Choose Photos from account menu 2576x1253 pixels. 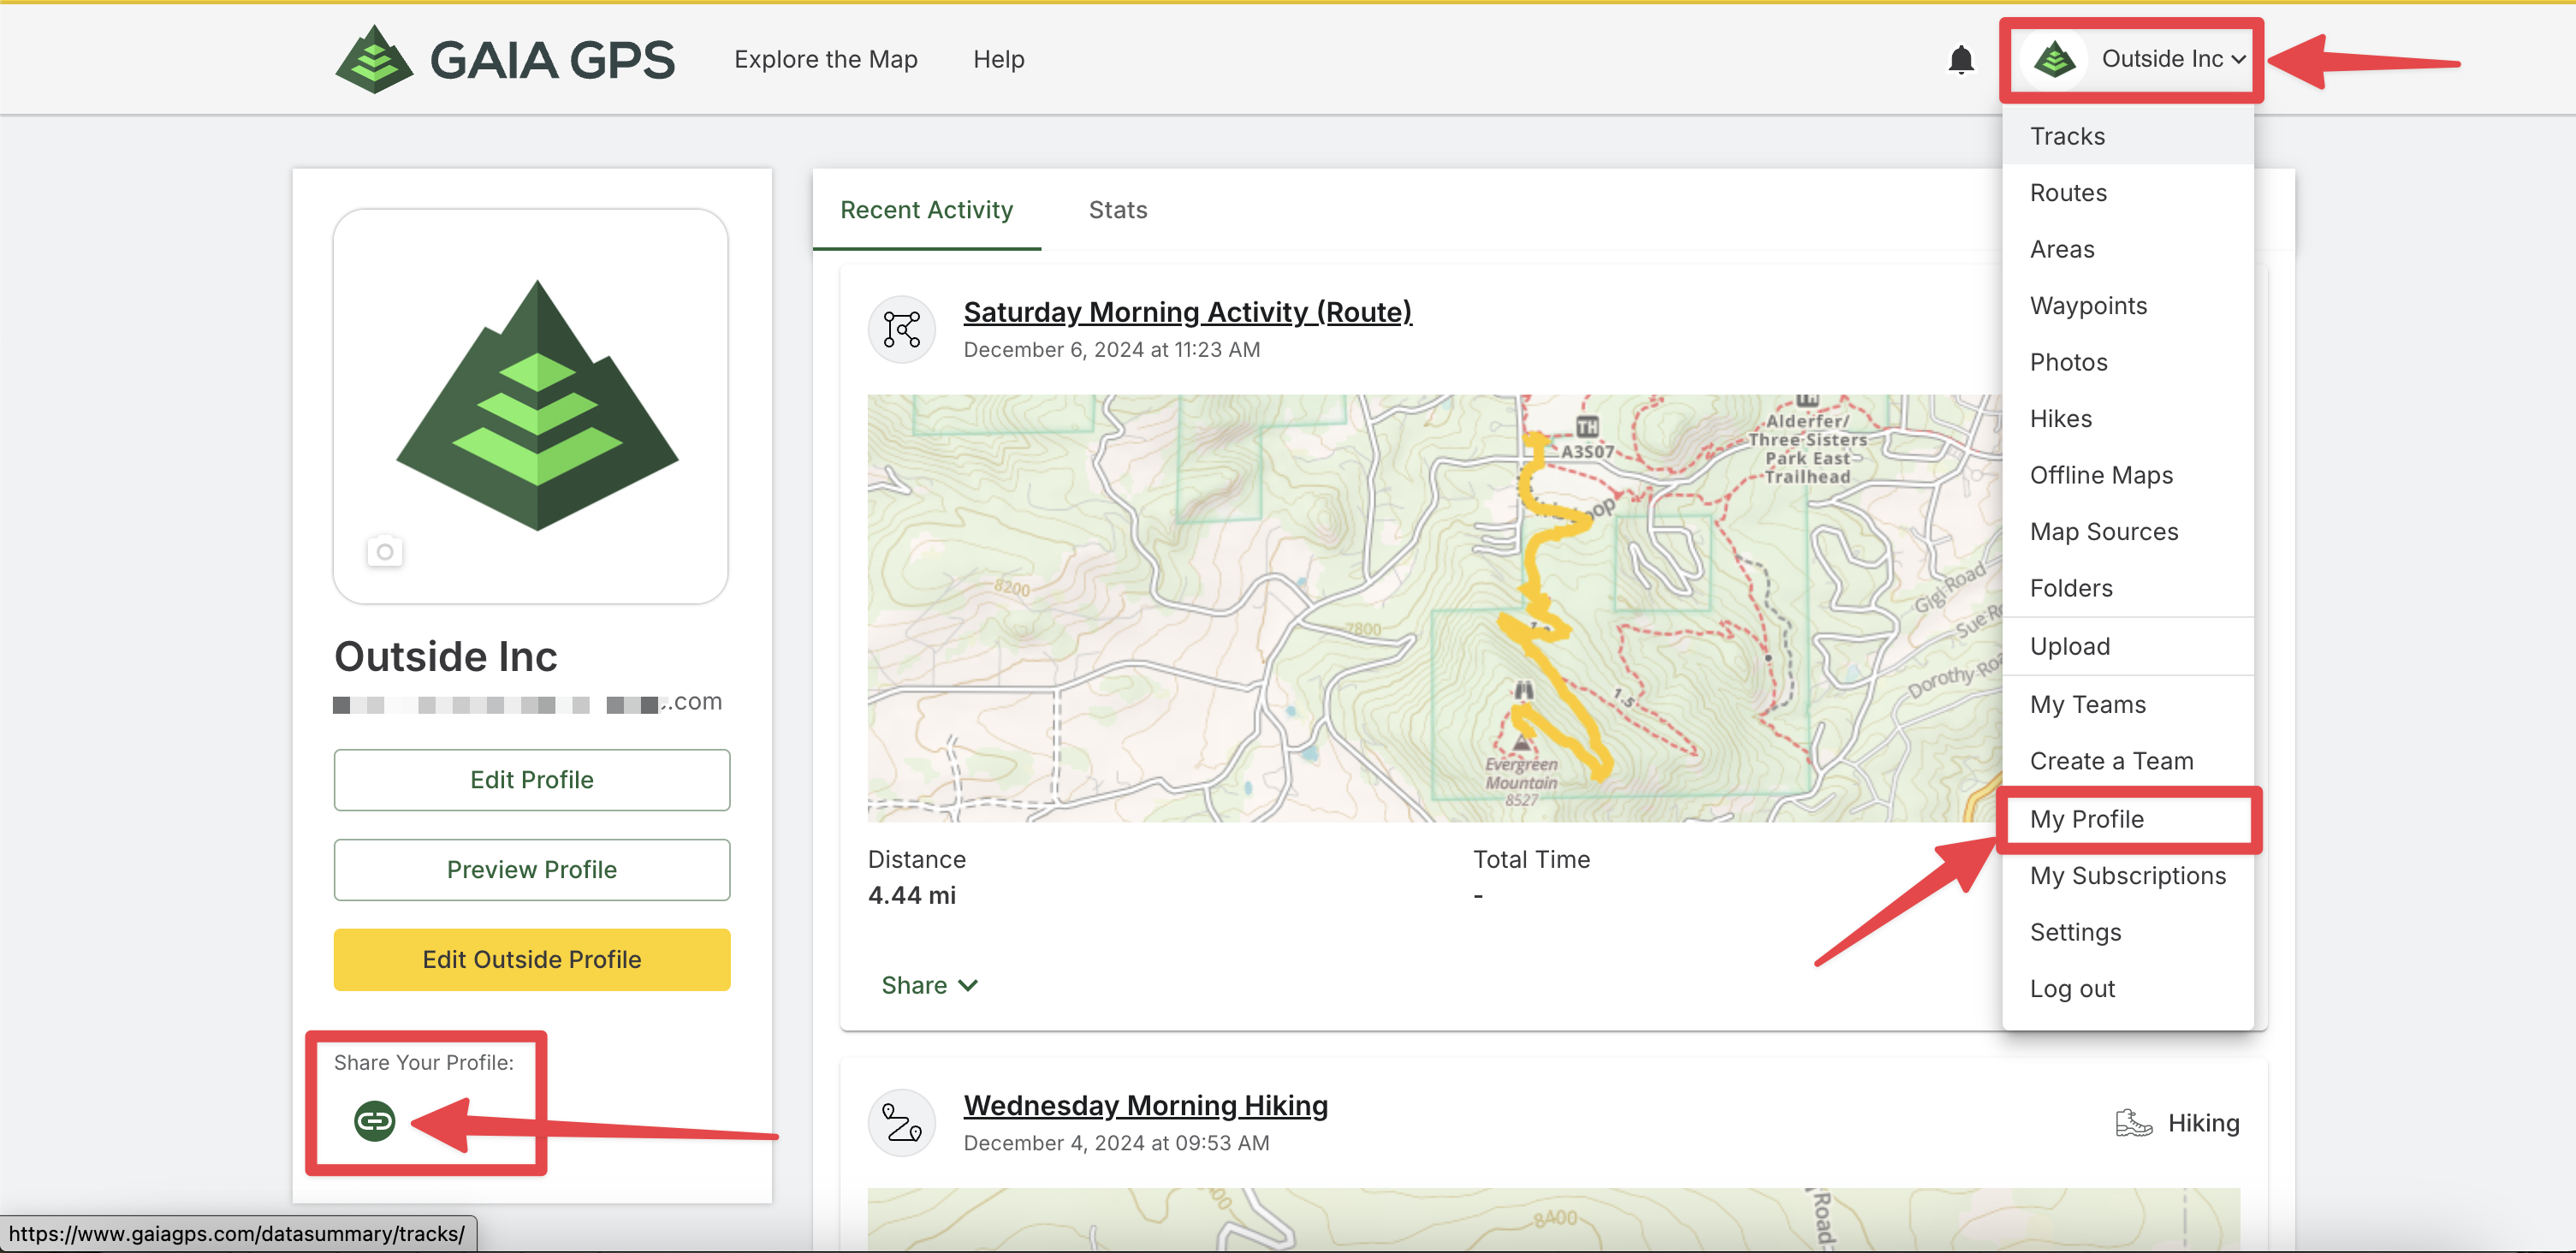[x=2127, y=362]
